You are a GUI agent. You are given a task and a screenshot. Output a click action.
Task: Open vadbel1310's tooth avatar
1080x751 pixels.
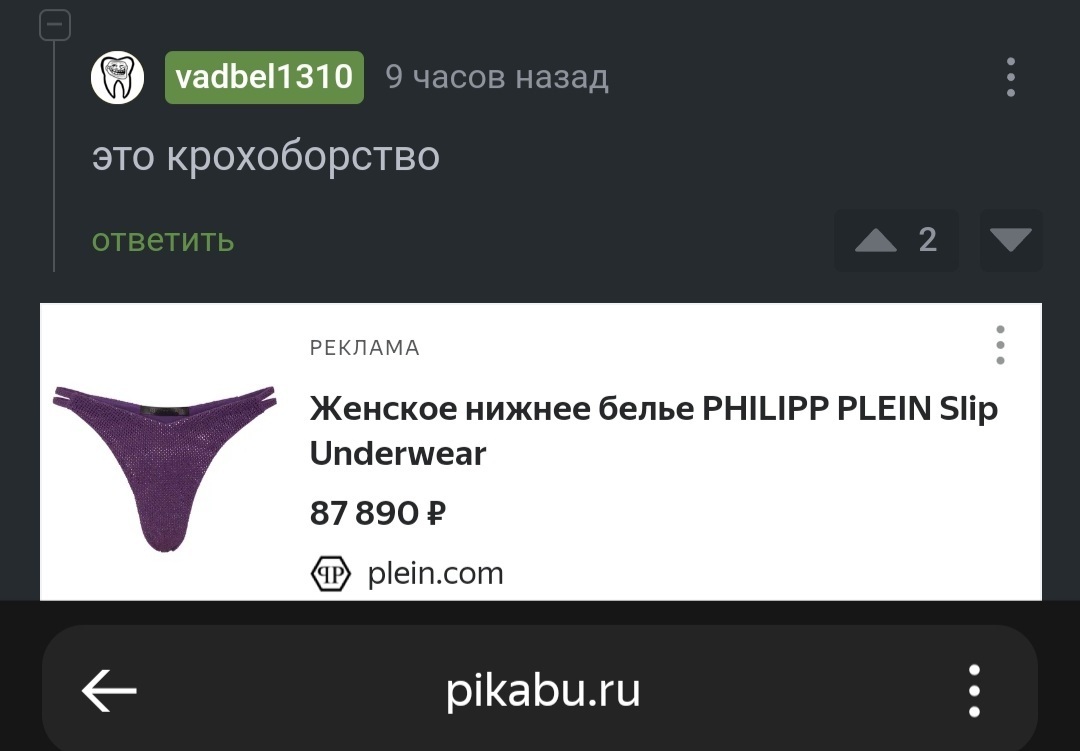[x=117, y=77]
